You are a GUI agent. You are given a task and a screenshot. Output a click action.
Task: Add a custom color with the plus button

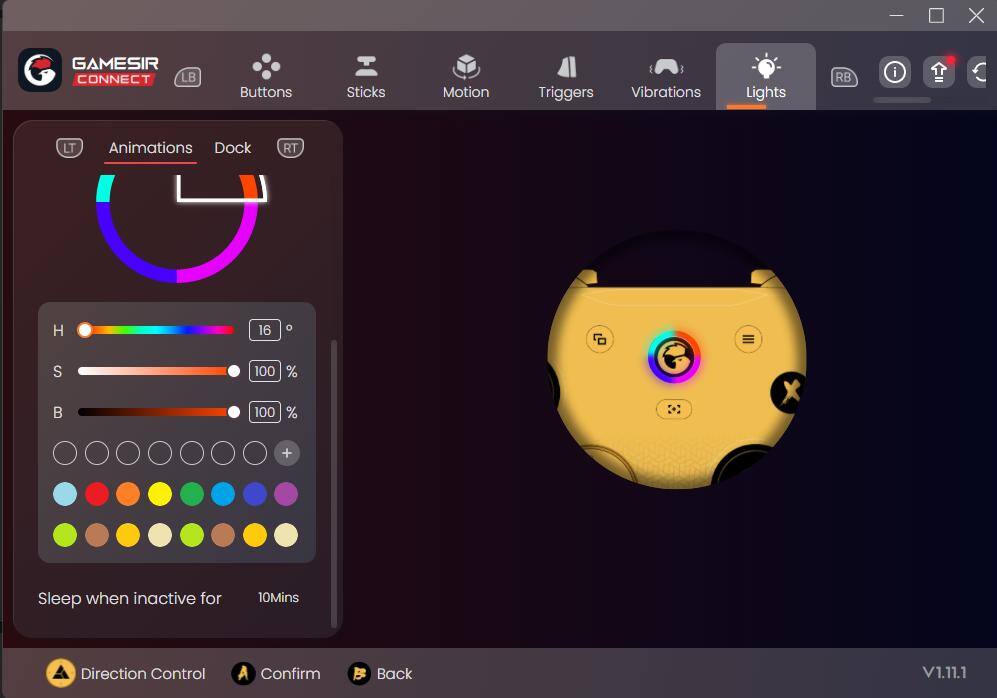[x=287, y=453]
